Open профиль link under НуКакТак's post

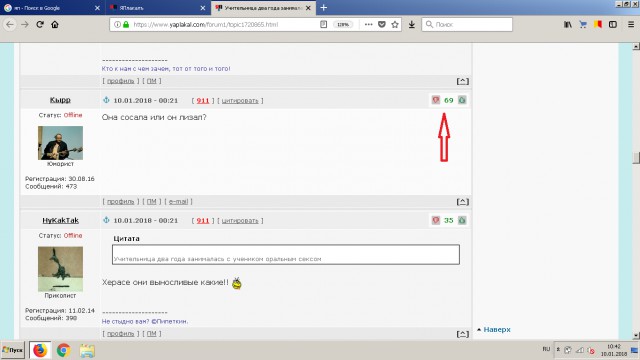(120, 333)
